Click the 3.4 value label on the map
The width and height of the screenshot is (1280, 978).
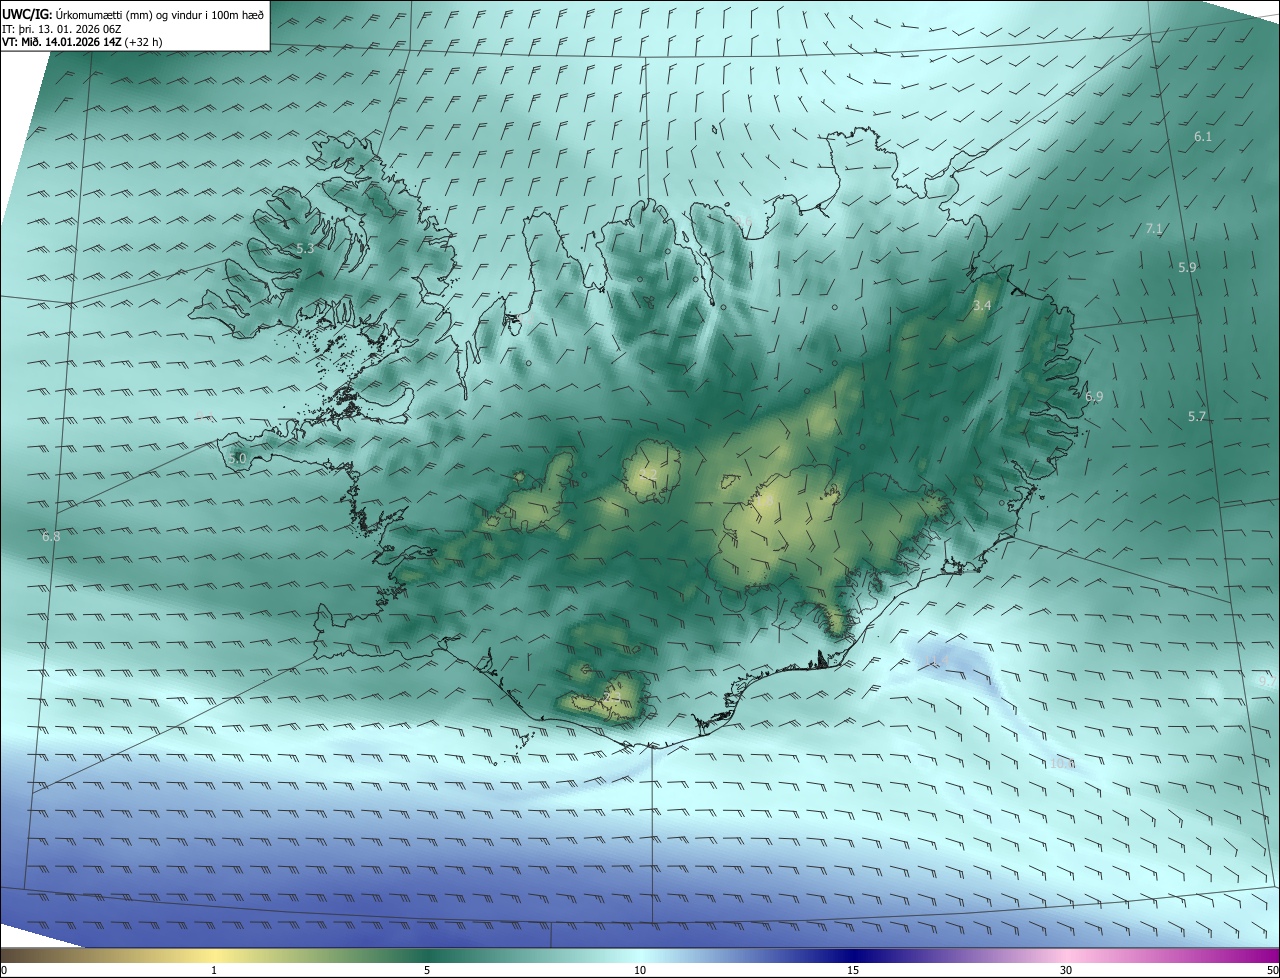point(982,305)
